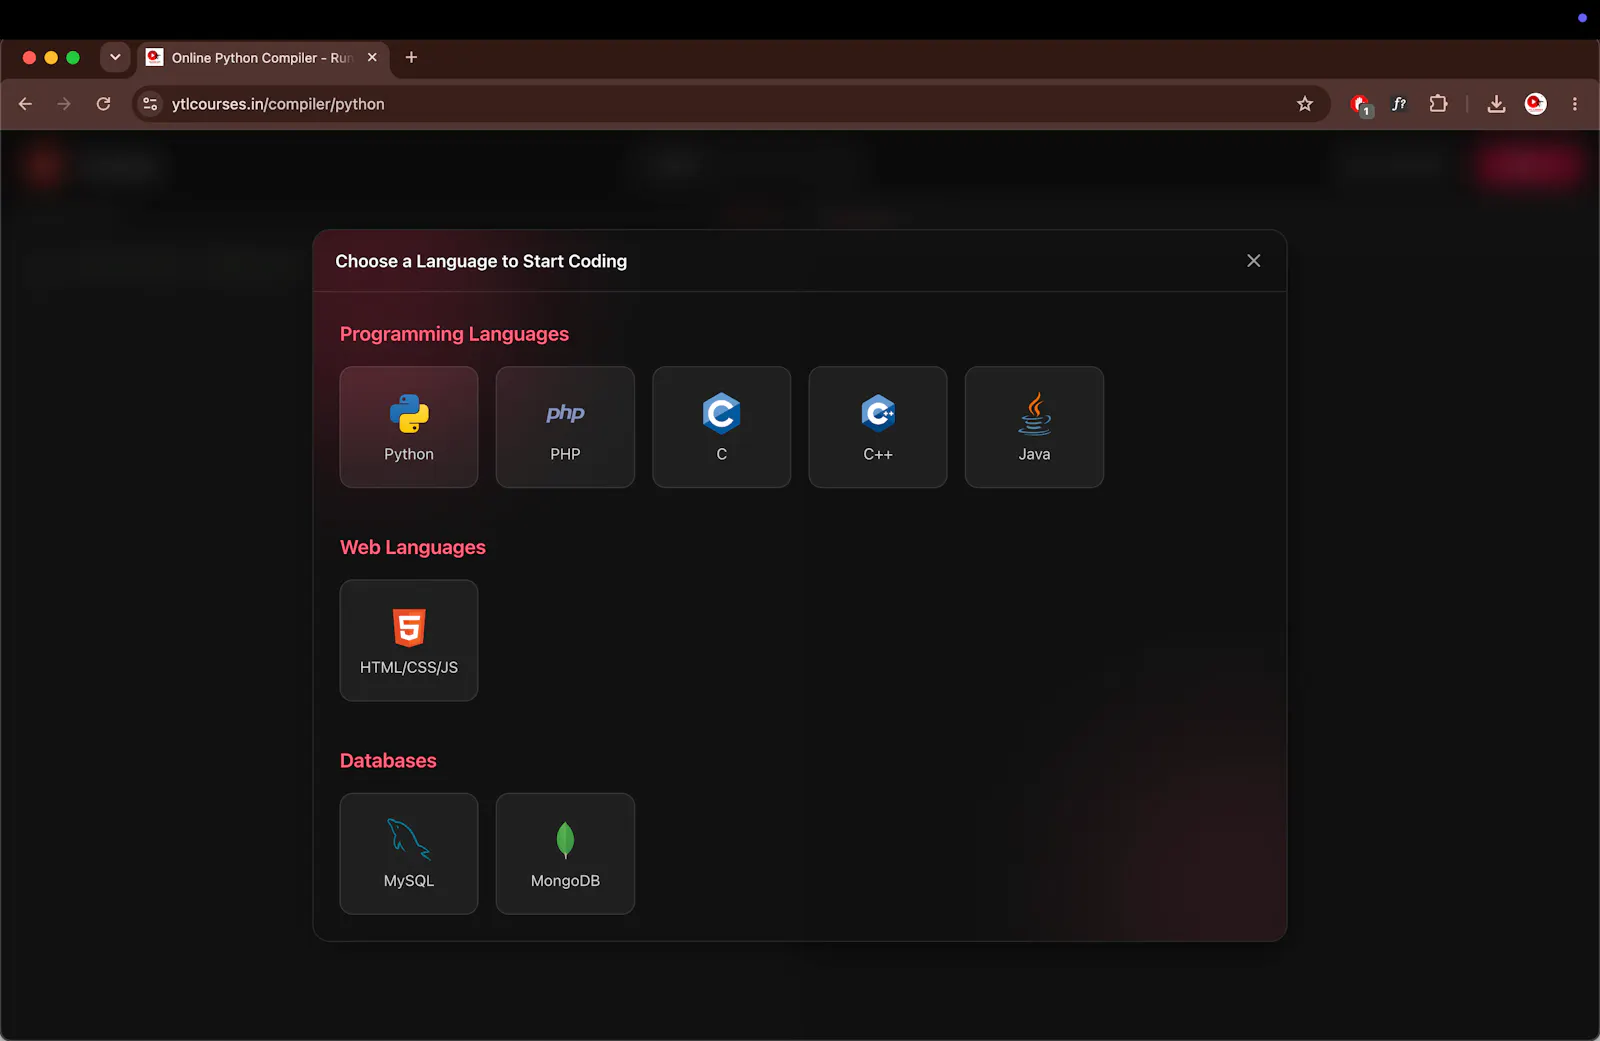Pick the C language card
This screenshot has height=1041, width=1600.
tap(721, 427)
